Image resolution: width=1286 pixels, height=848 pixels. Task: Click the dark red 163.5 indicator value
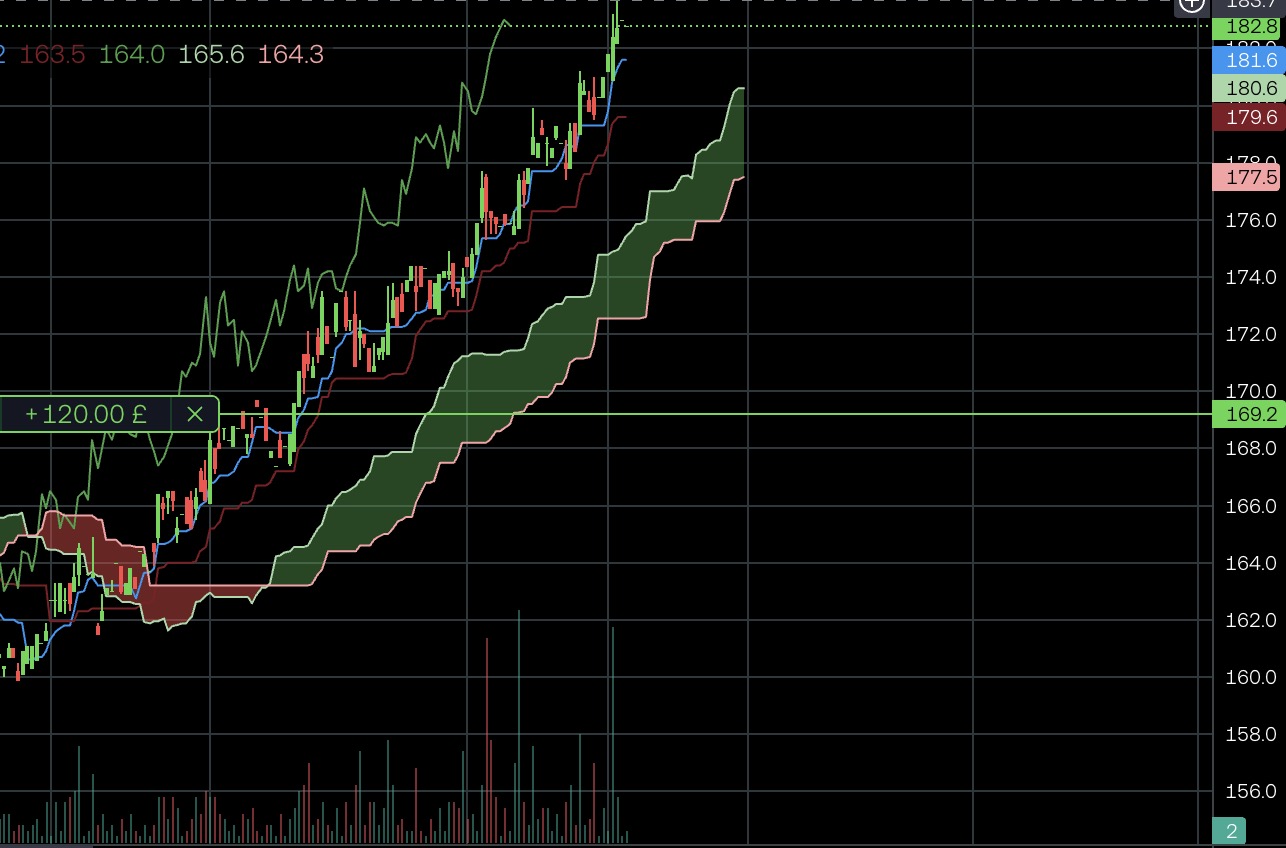52,55
